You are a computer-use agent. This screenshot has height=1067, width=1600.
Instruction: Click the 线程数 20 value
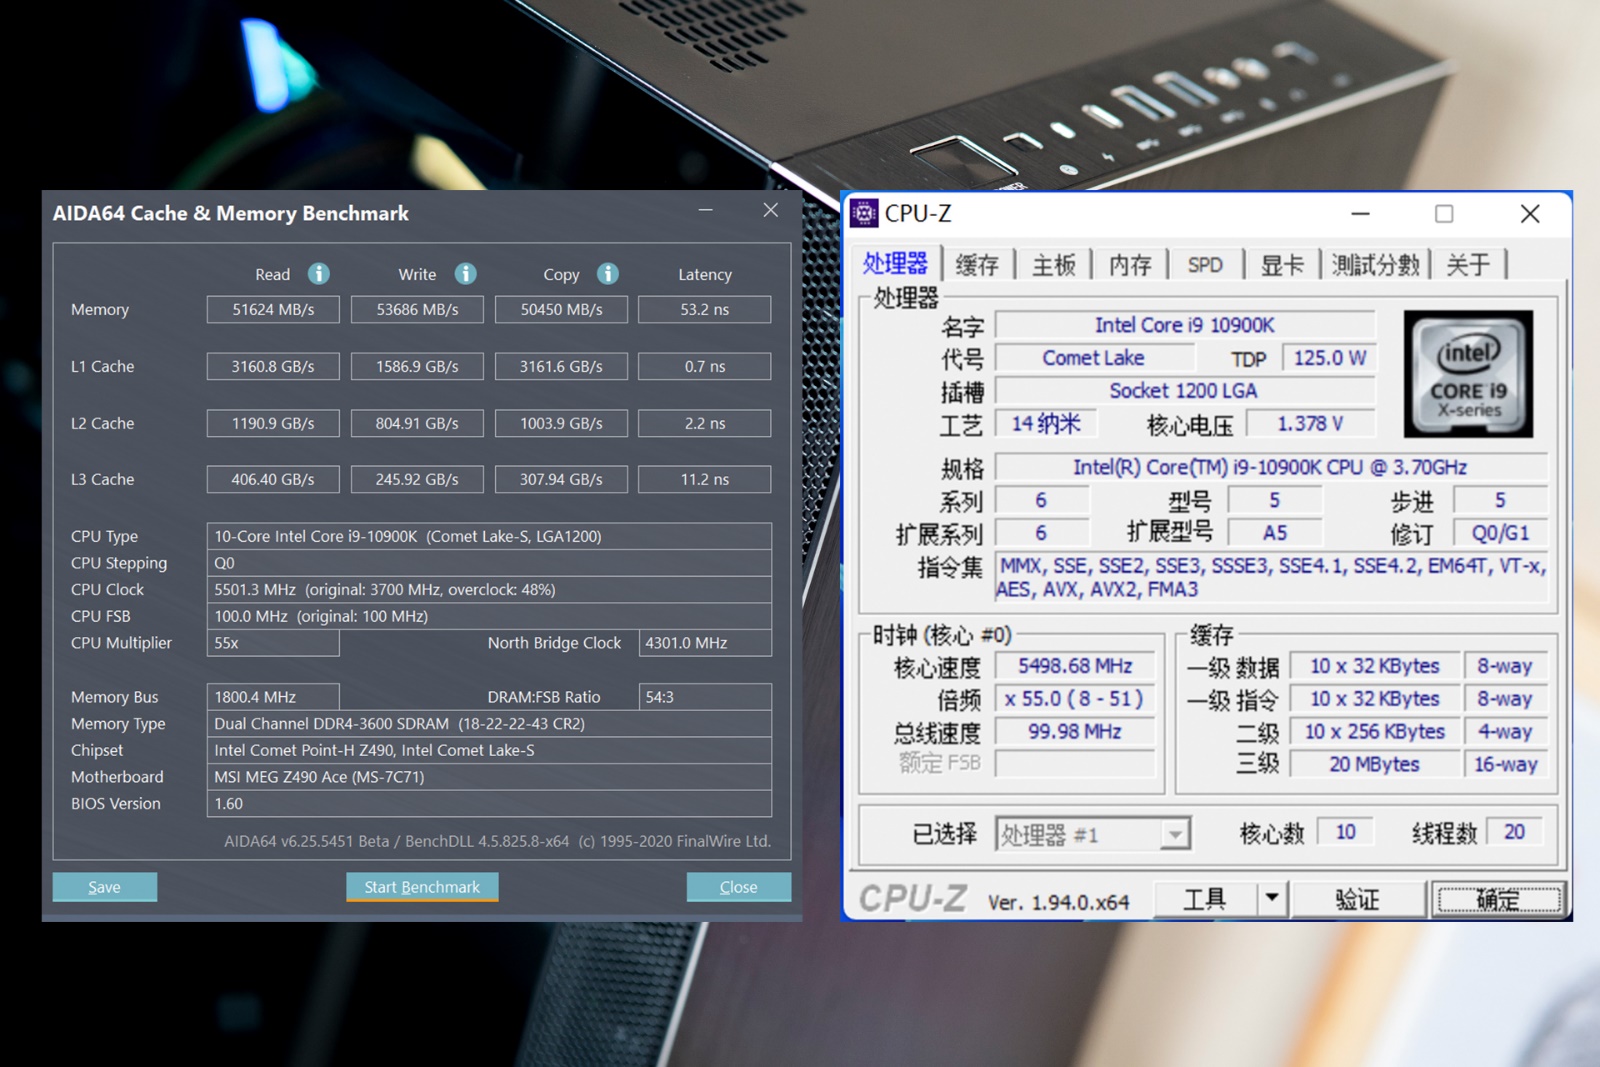click(1515, 832)
